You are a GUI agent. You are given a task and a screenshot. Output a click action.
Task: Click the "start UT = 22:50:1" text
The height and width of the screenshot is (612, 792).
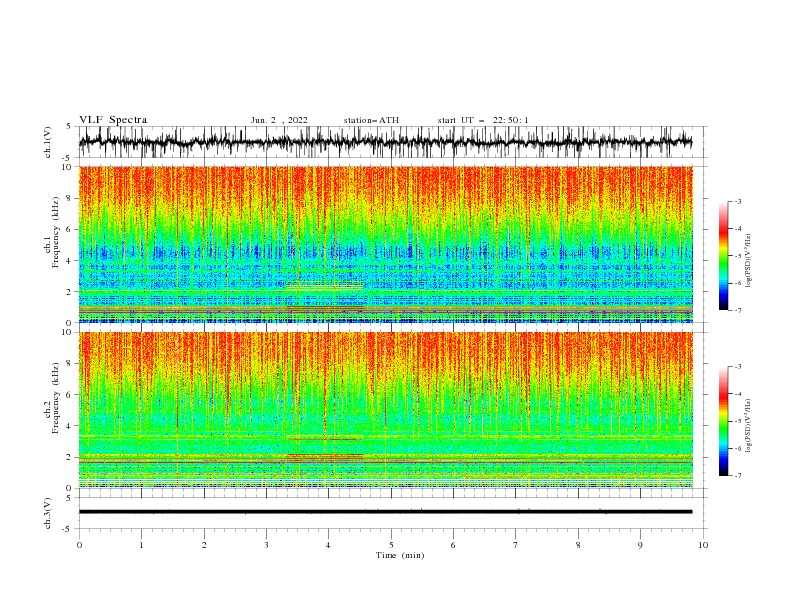click(483, 120)
